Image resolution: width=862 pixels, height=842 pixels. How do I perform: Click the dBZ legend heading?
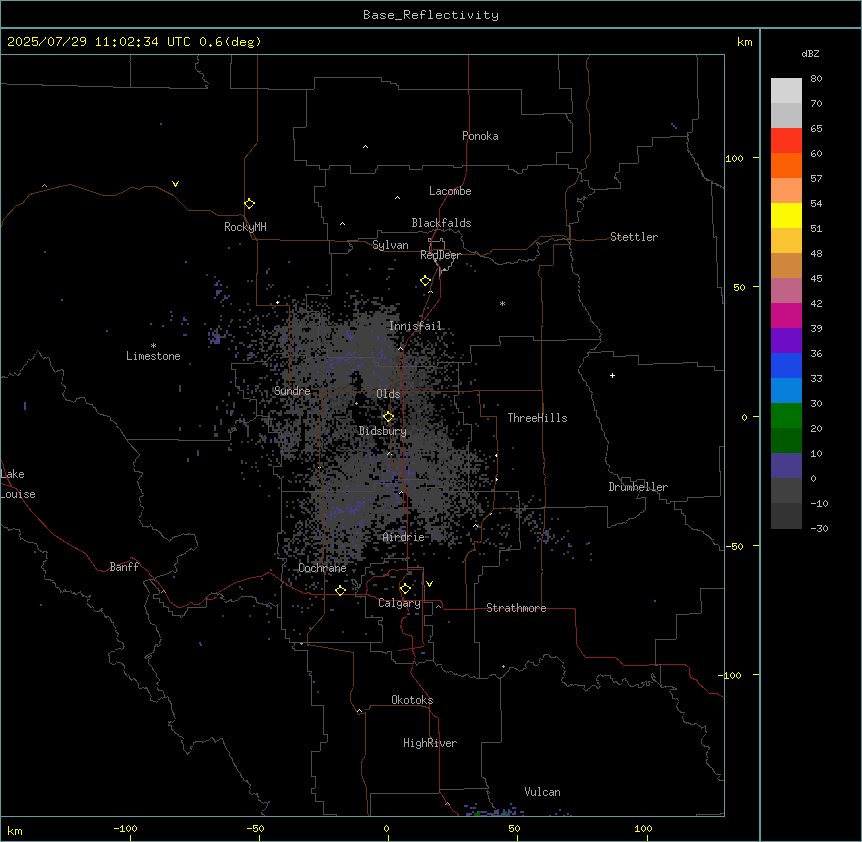tap(810, 53)
